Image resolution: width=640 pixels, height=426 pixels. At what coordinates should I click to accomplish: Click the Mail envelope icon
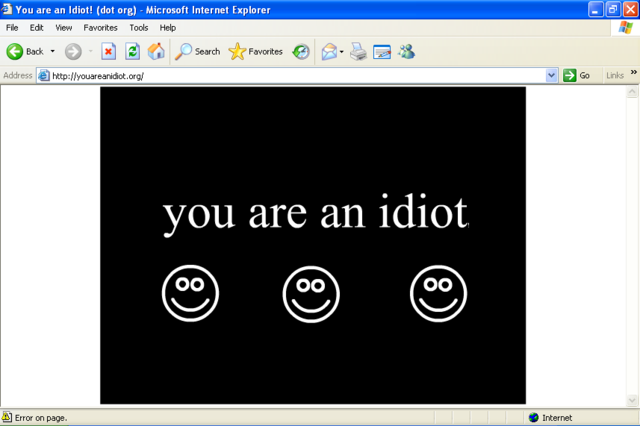pos(329,51)
